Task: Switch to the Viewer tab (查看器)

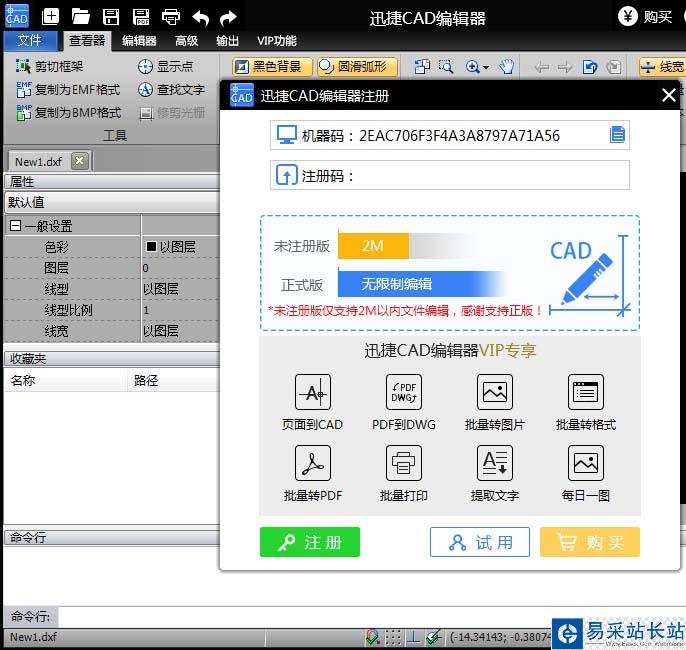Action: point(87,41)
